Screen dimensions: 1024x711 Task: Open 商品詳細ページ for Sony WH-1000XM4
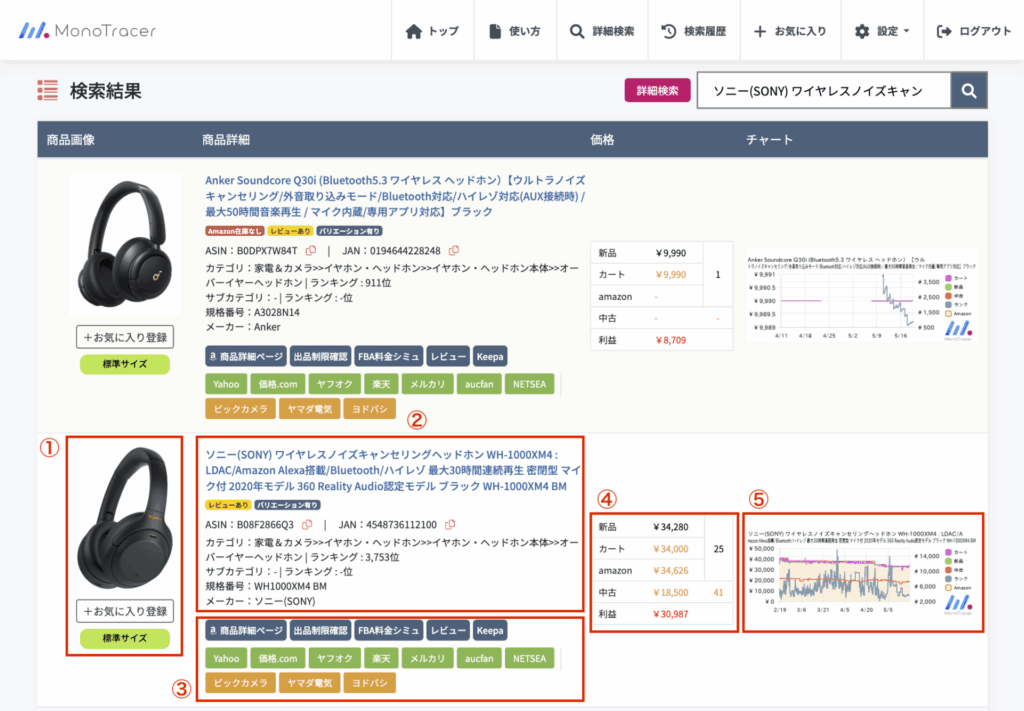click(x=246, y=631)
